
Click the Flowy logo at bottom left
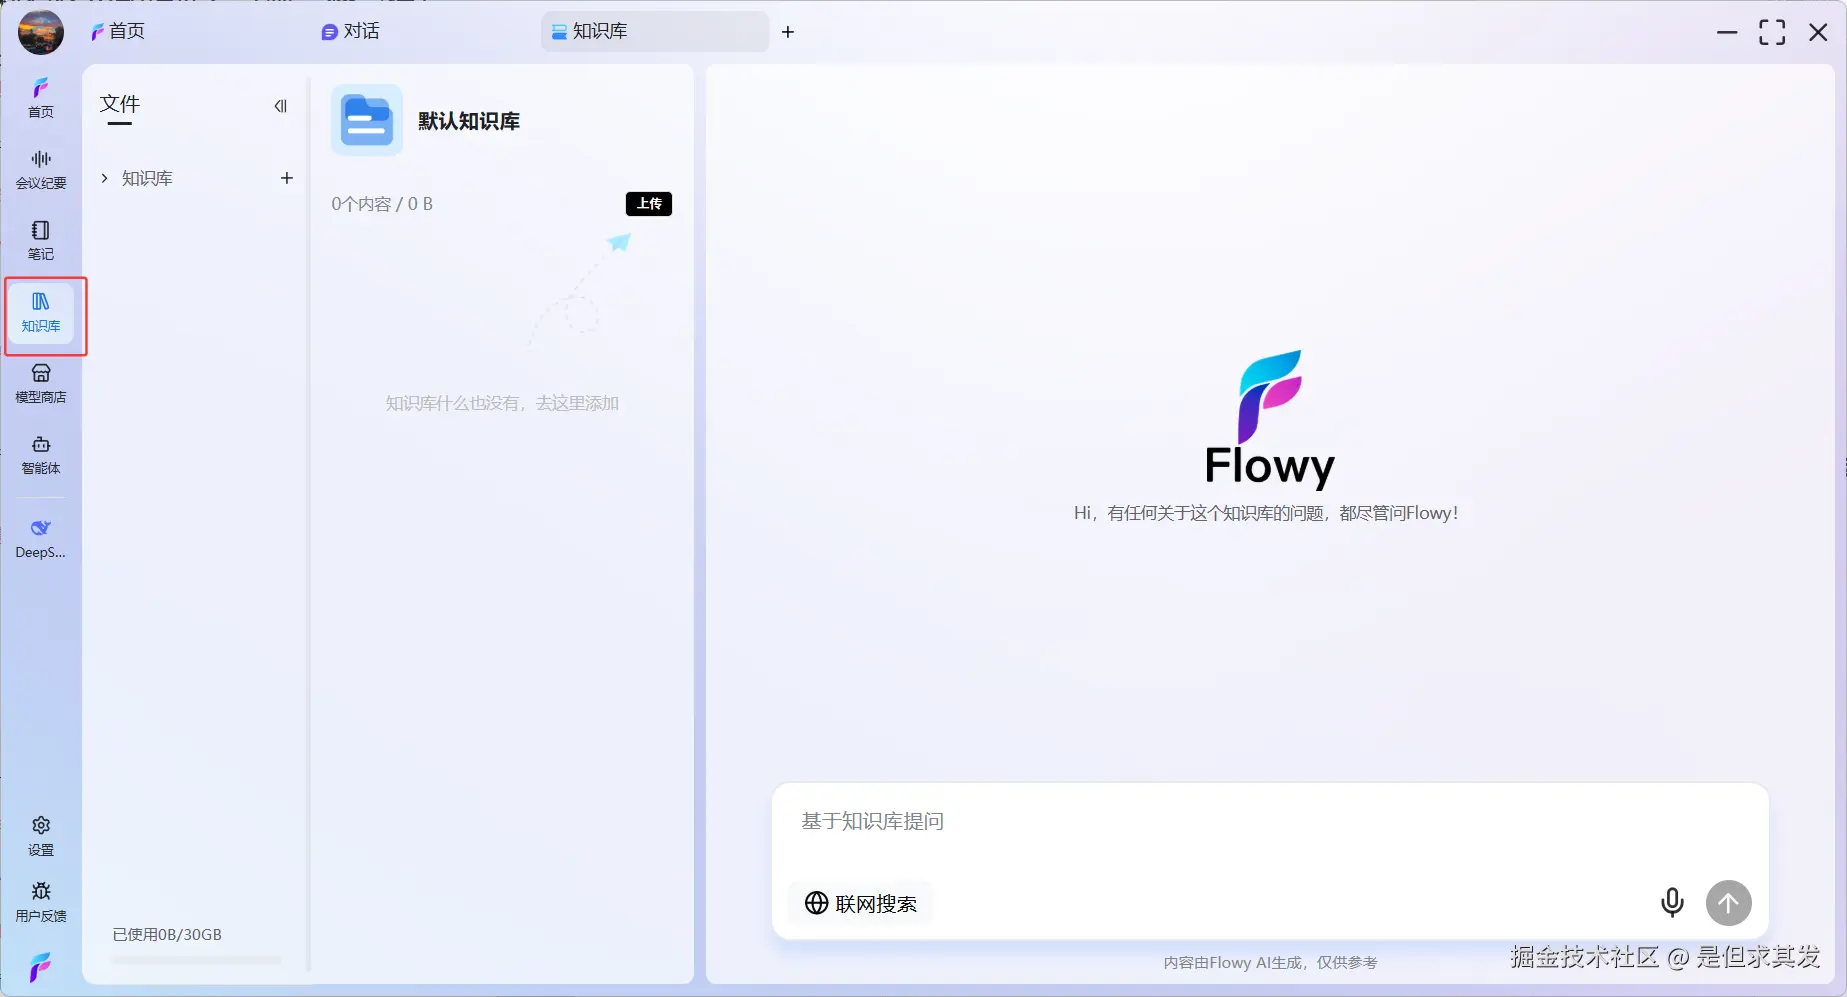(x=40, y=966)
